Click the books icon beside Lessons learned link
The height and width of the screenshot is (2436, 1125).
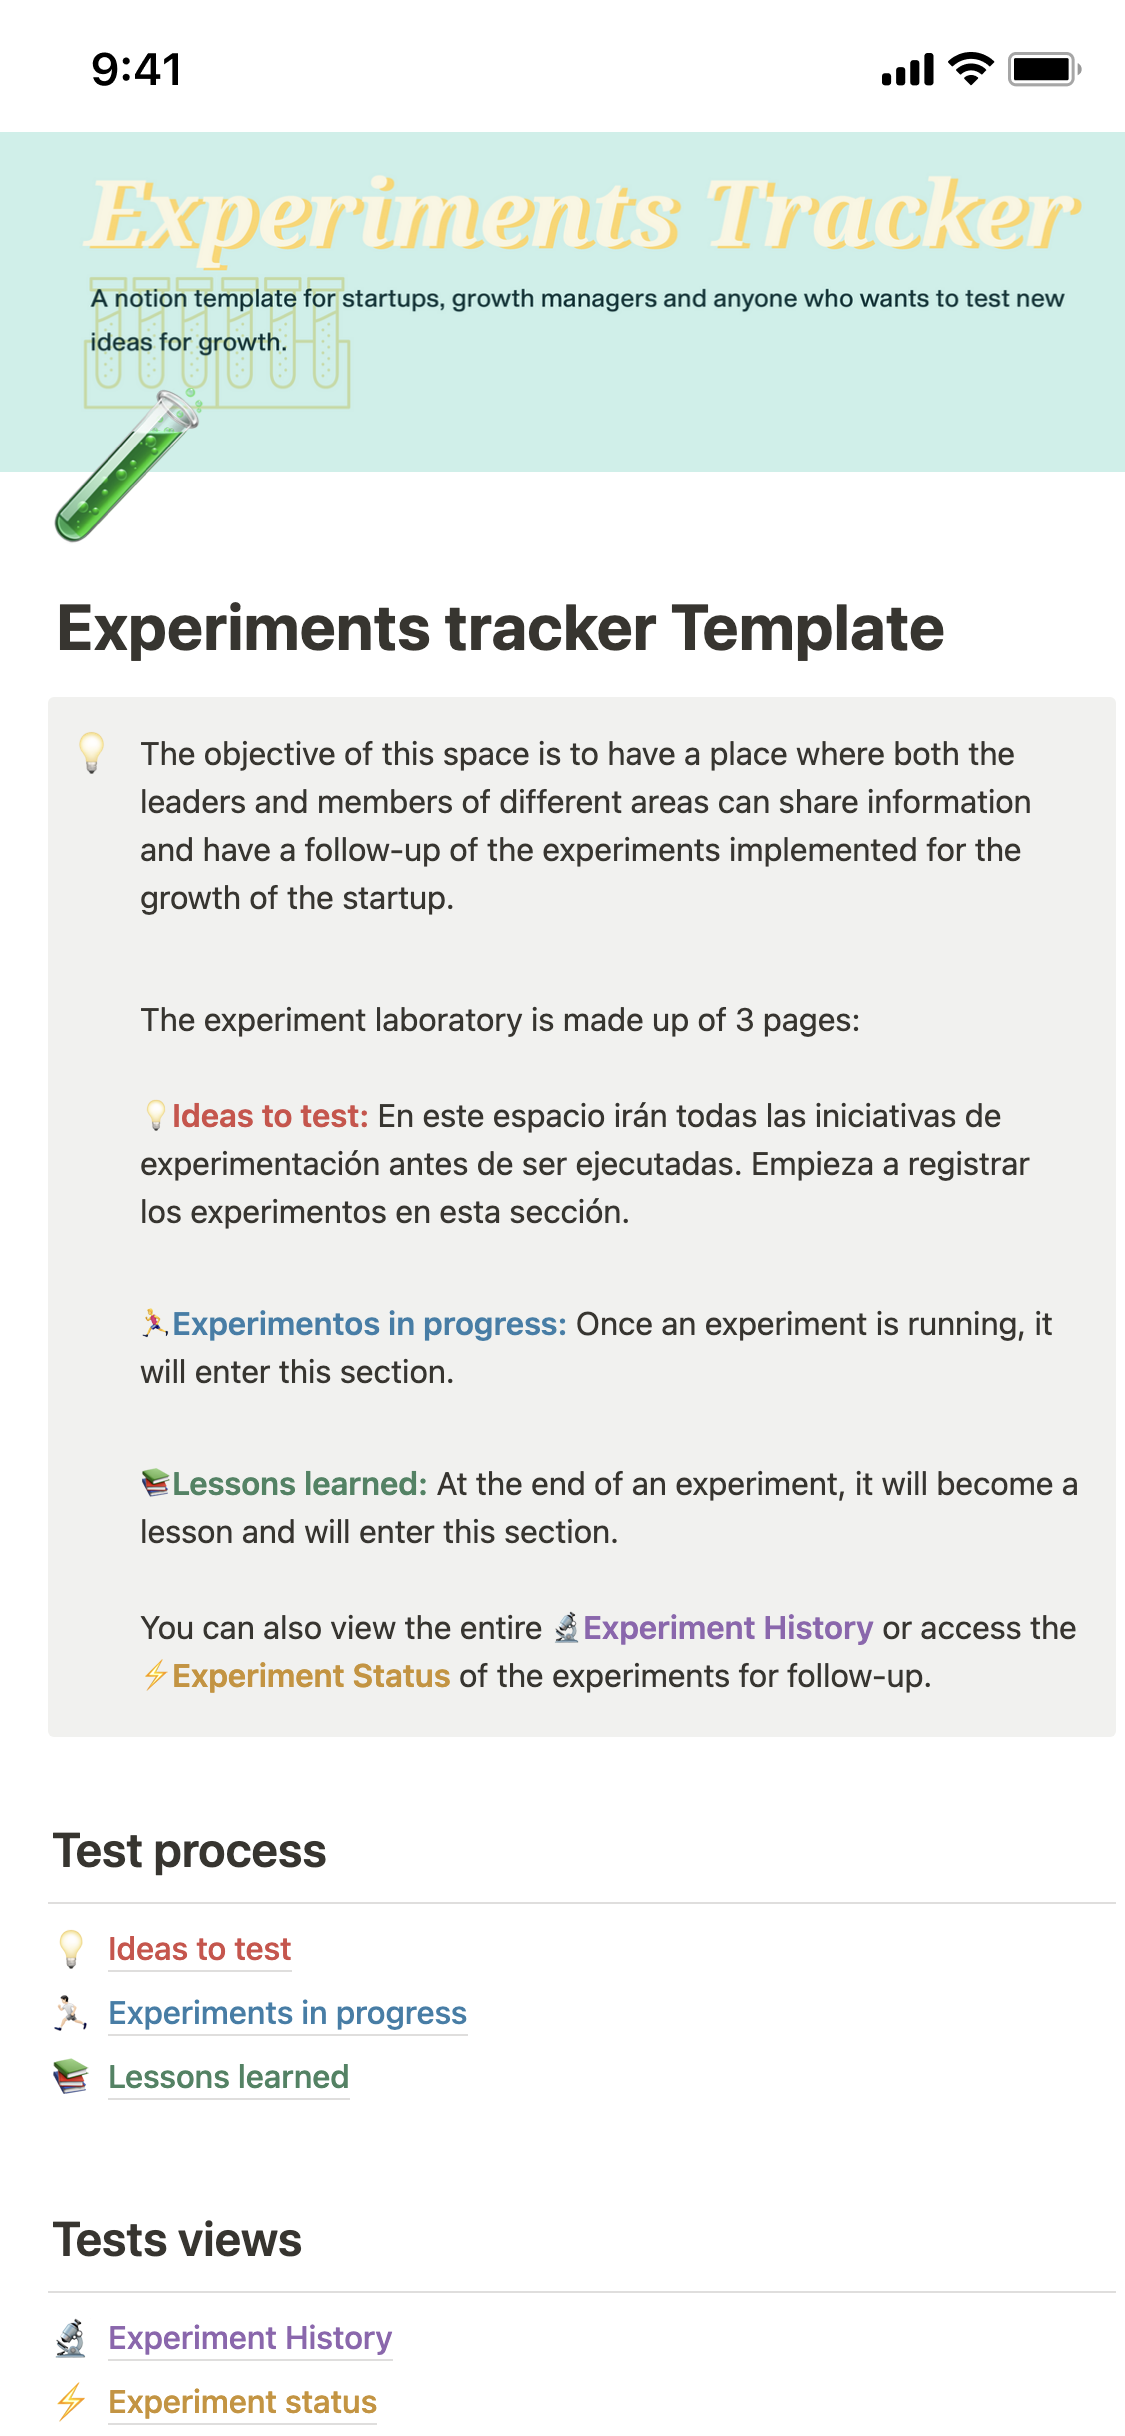pos(71,2077)
